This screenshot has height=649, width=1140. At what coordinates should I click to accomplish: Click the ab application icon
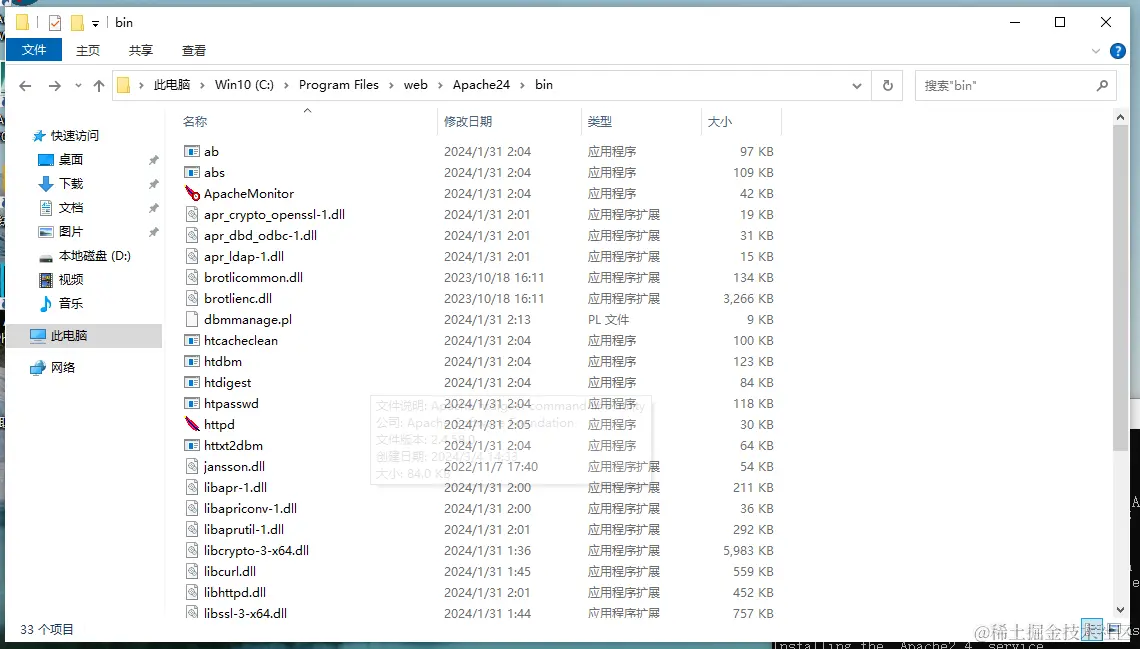(x=192, y=151)
